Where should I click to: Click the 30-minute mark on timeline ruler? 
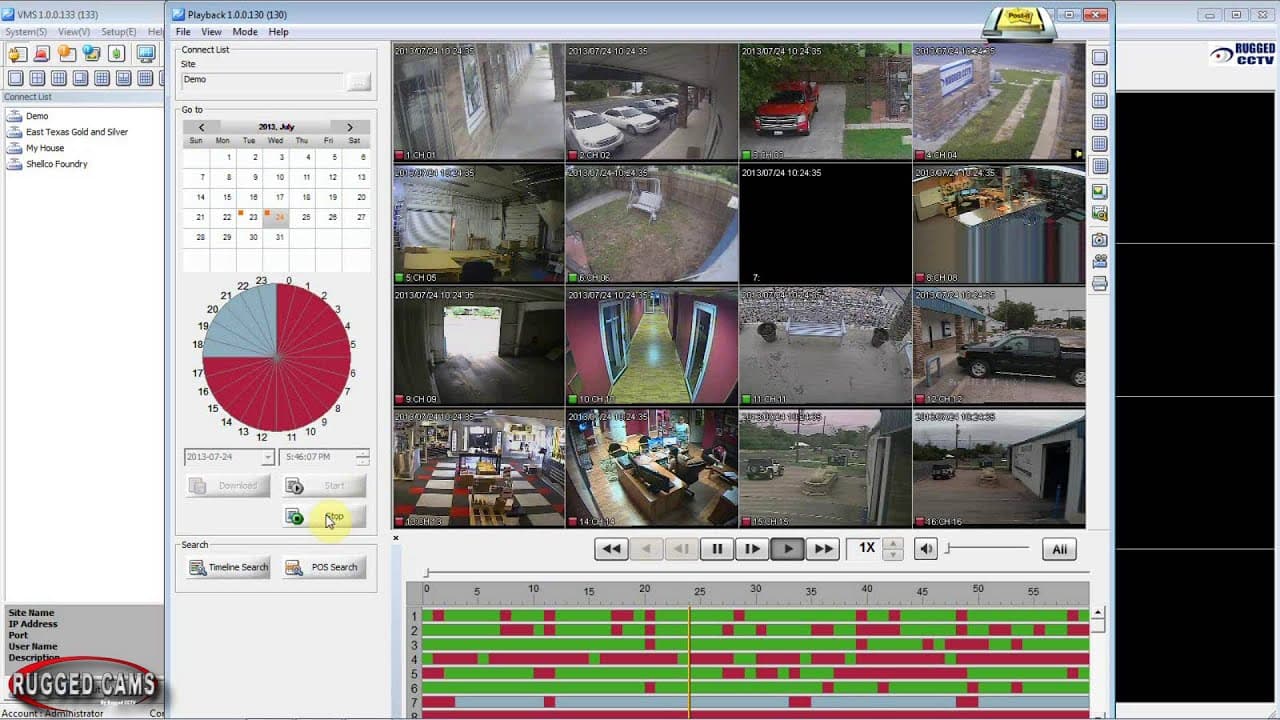(756, 590)
